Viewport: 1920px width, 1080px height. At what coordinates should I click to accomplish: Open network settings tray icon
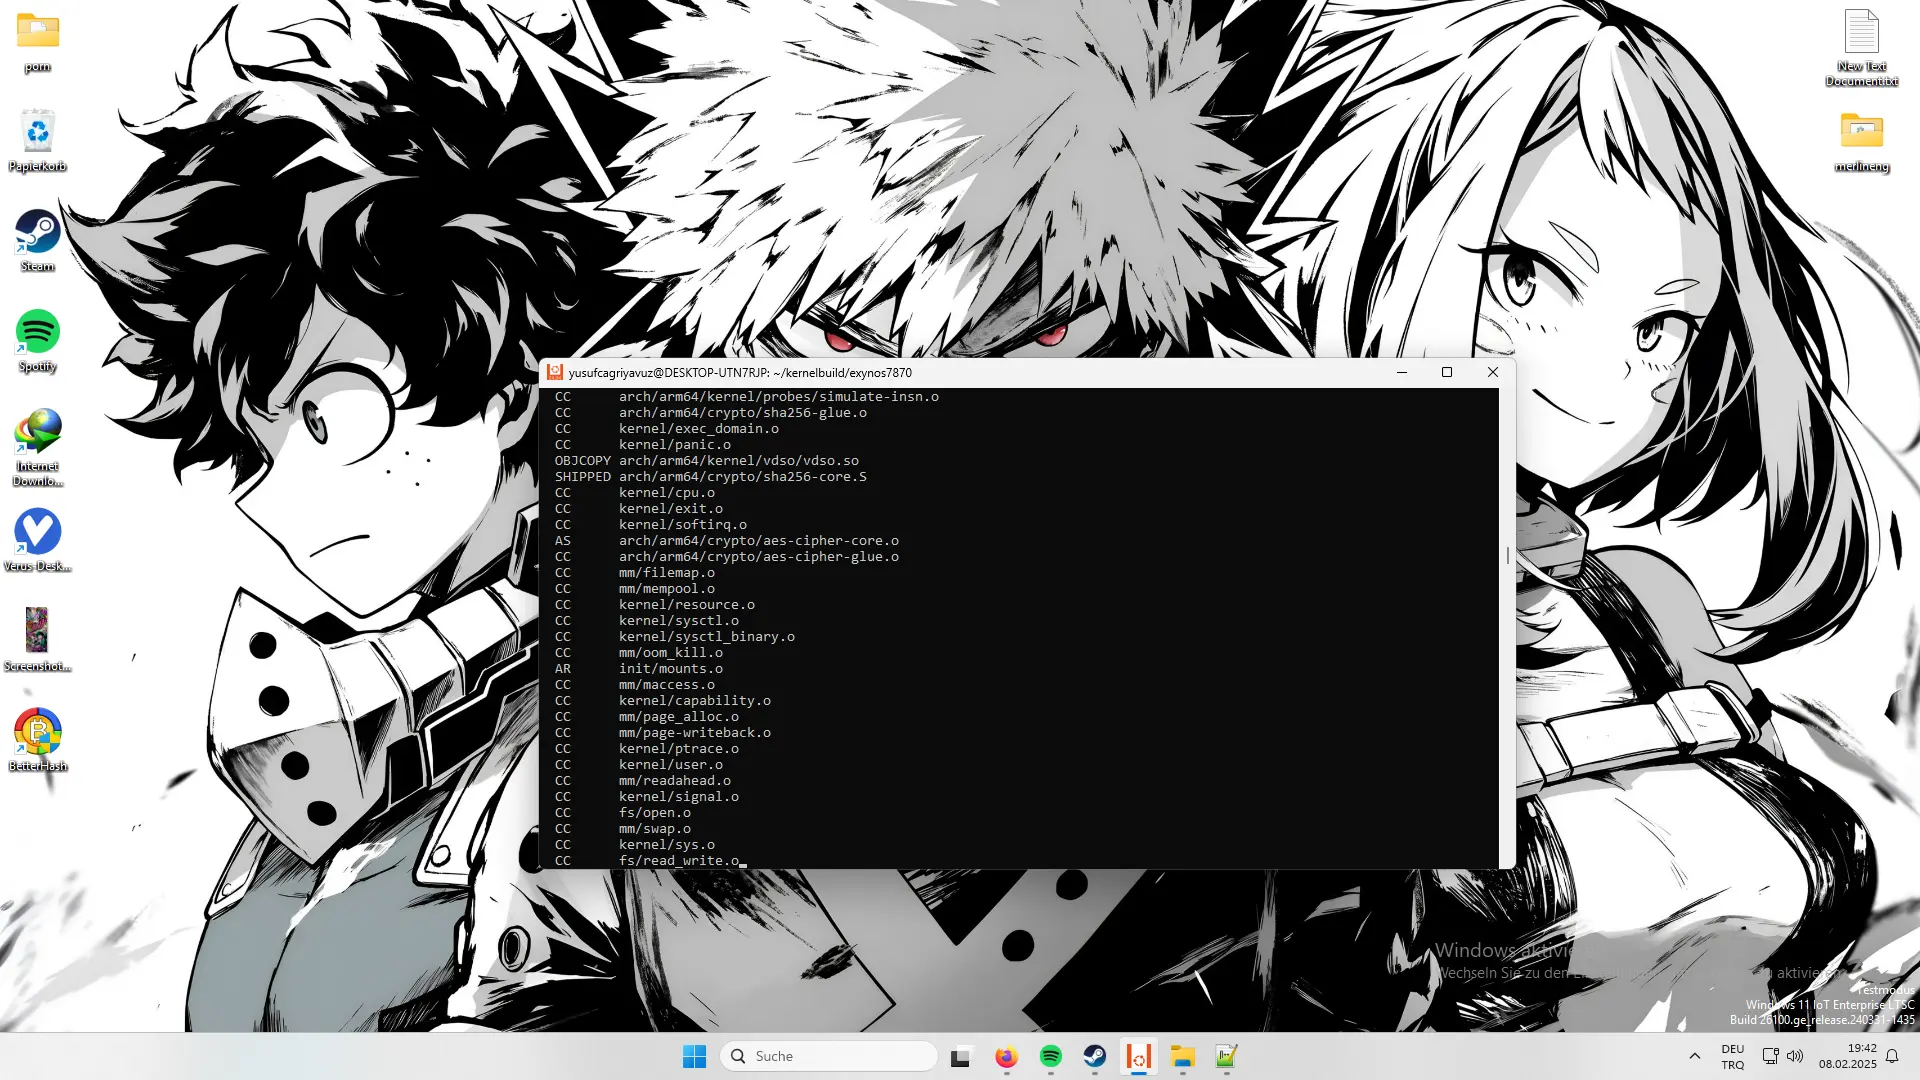pos(1770,1056)
